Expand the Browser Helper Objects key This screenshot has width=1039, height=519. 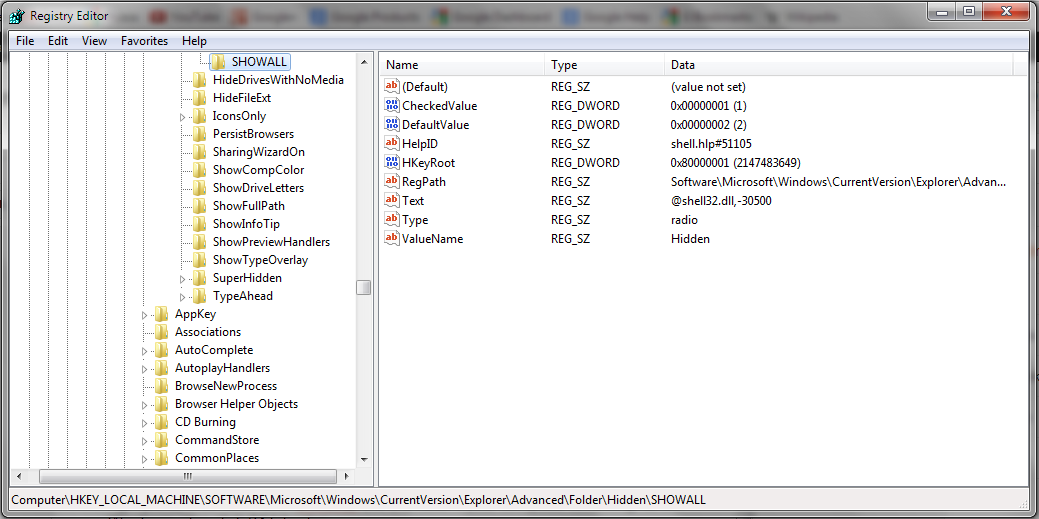pyautogui.click(x=144, y=404)
